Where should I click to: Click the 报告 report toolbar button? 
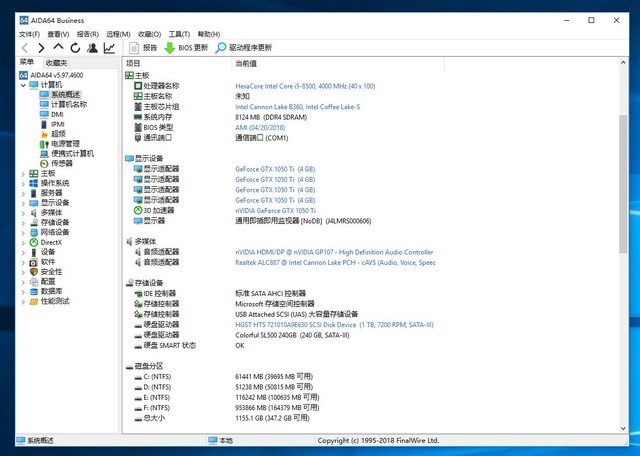tap(143, 48)
